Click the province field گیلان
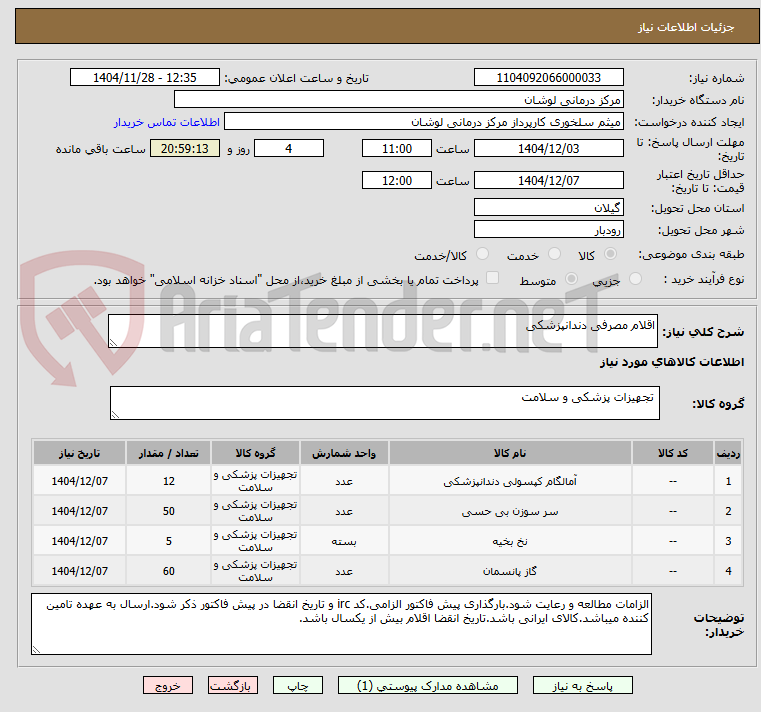761x712 pixels. (548, 208)
